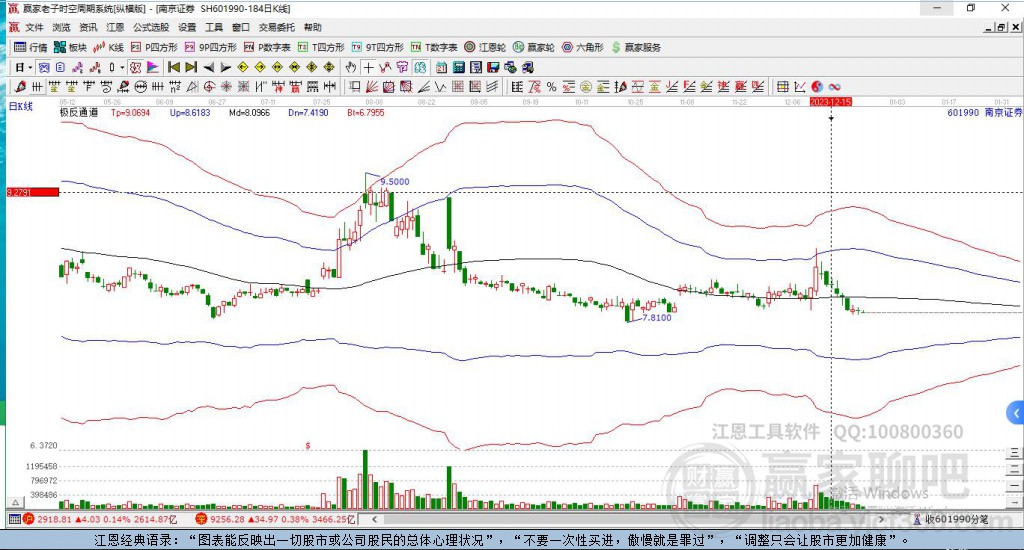
Task: Click the save floppy disk icon
Action: coord(493,67)
